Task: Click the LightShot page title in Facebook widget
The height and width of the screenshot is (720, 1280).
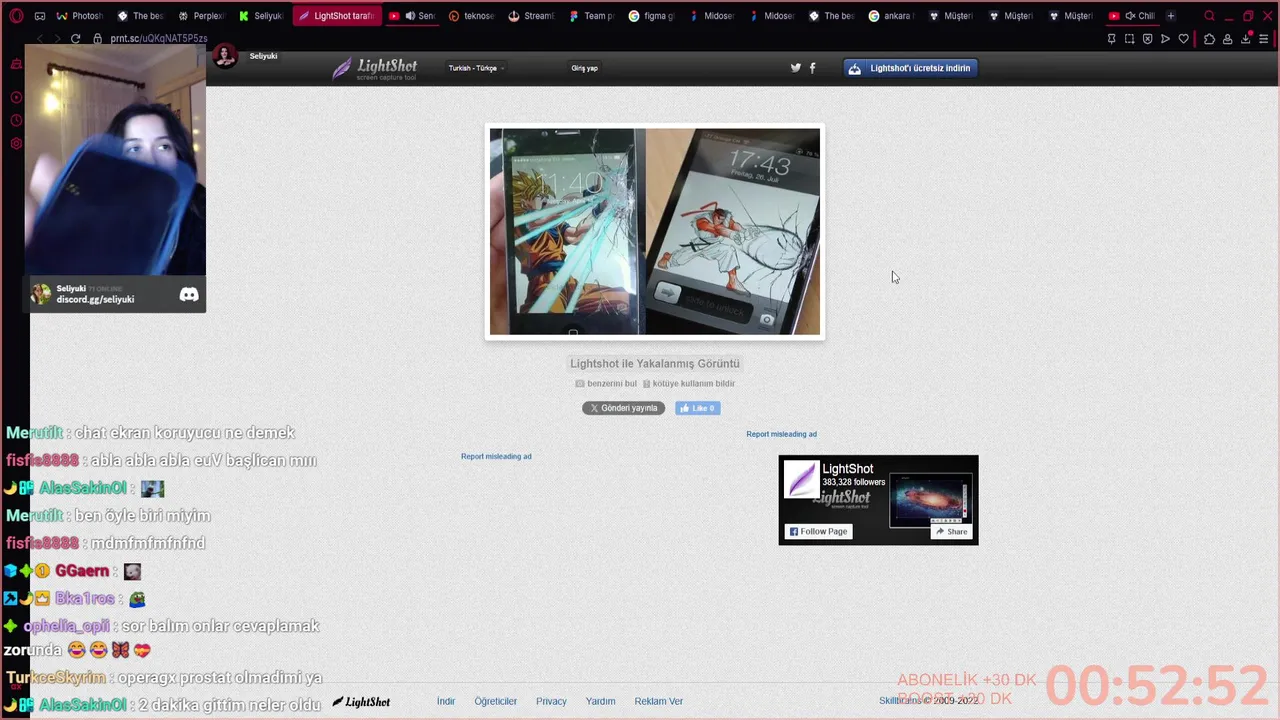Action: pyautogui.click(x=847, y=468)
